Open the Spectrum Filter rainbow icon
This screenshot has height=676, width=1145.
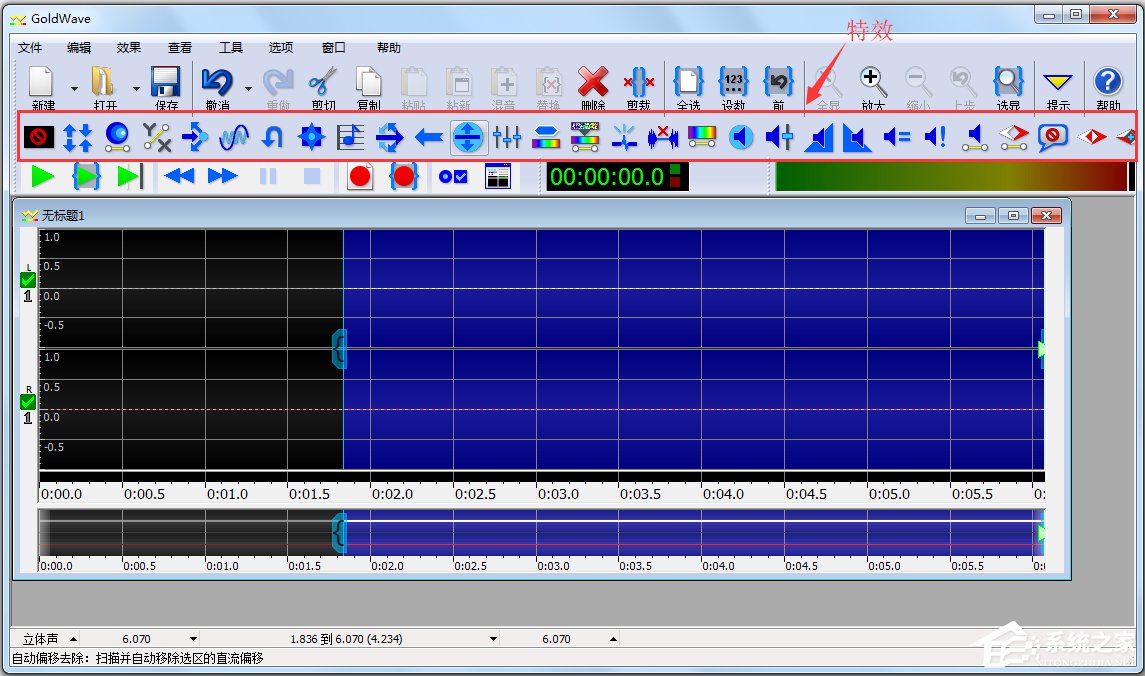702,137
